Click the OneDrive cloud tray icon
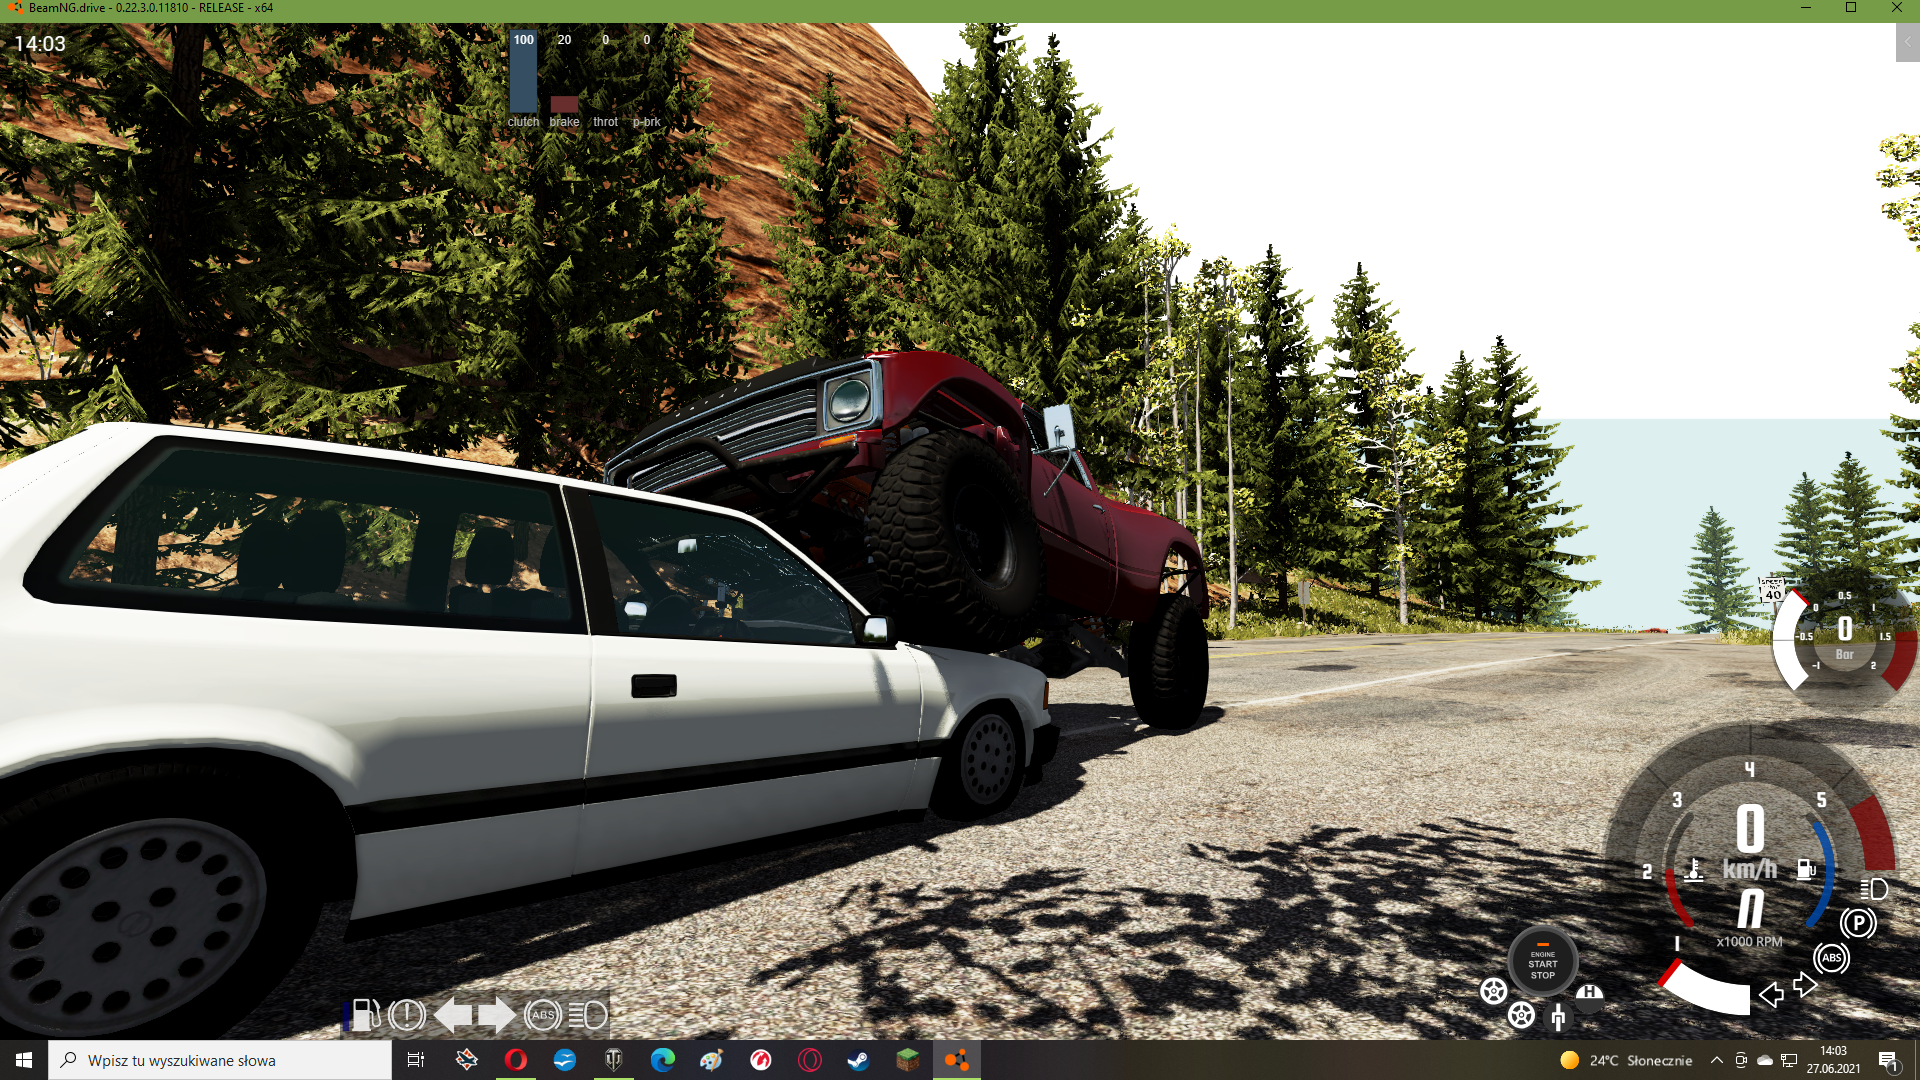Image resolution: width=1920 pixels, height=1080 pixels. point(1765,1060)
